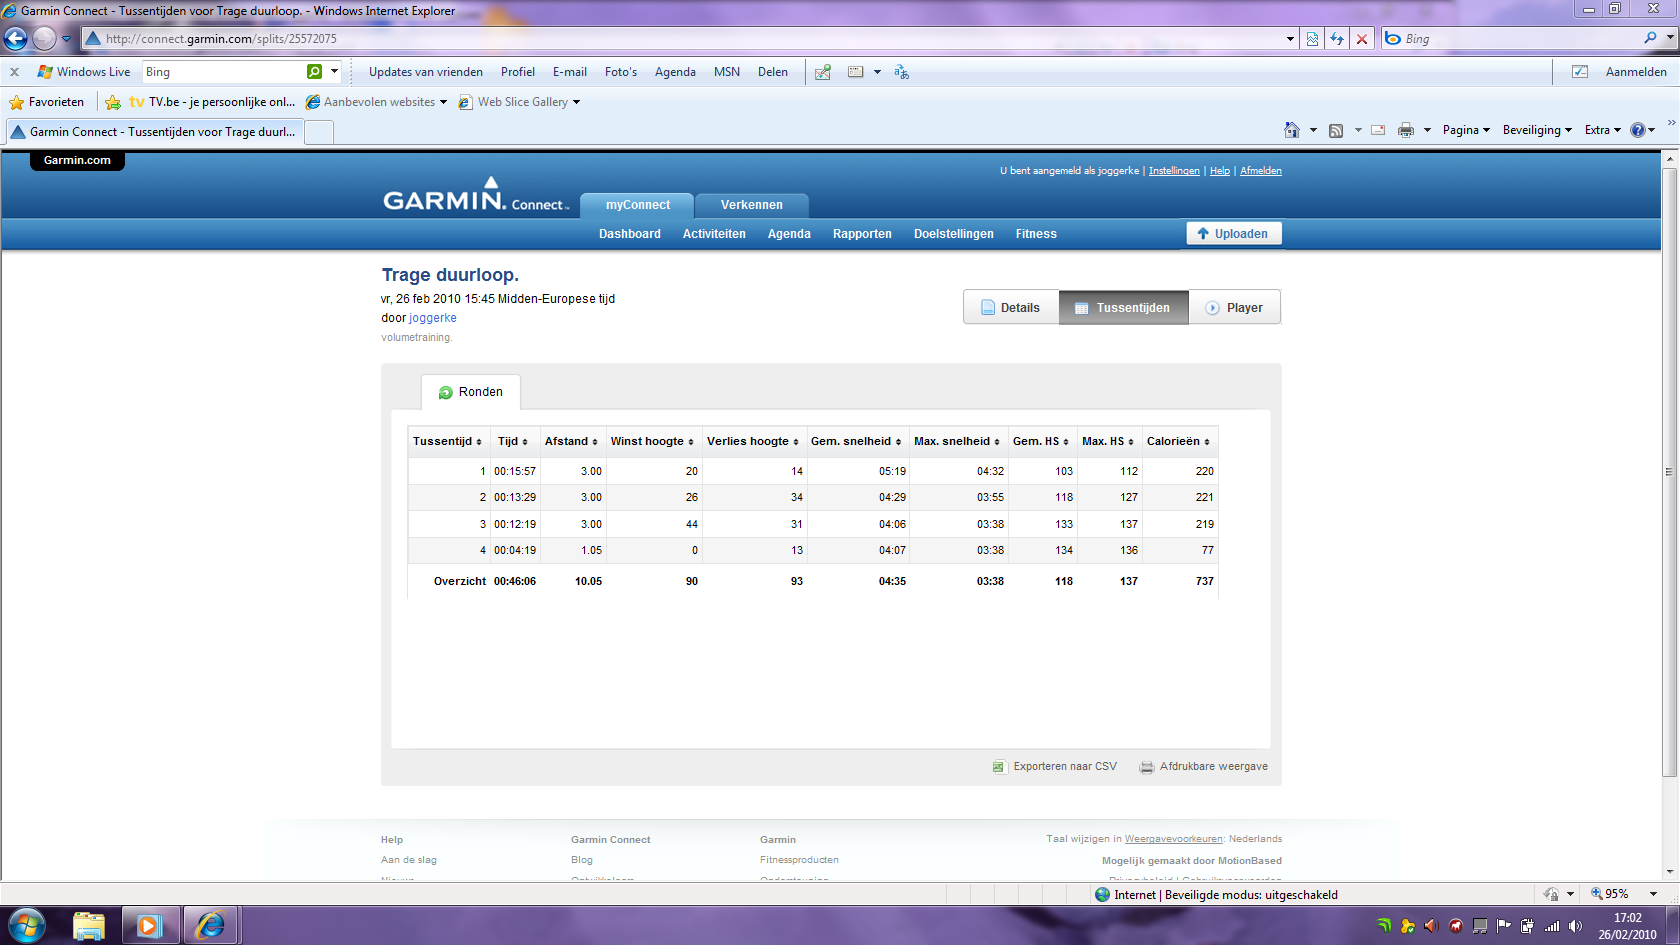The image size is (1680, 945).
Task: Click the network signal tray icon
Action: (1552, 926)
